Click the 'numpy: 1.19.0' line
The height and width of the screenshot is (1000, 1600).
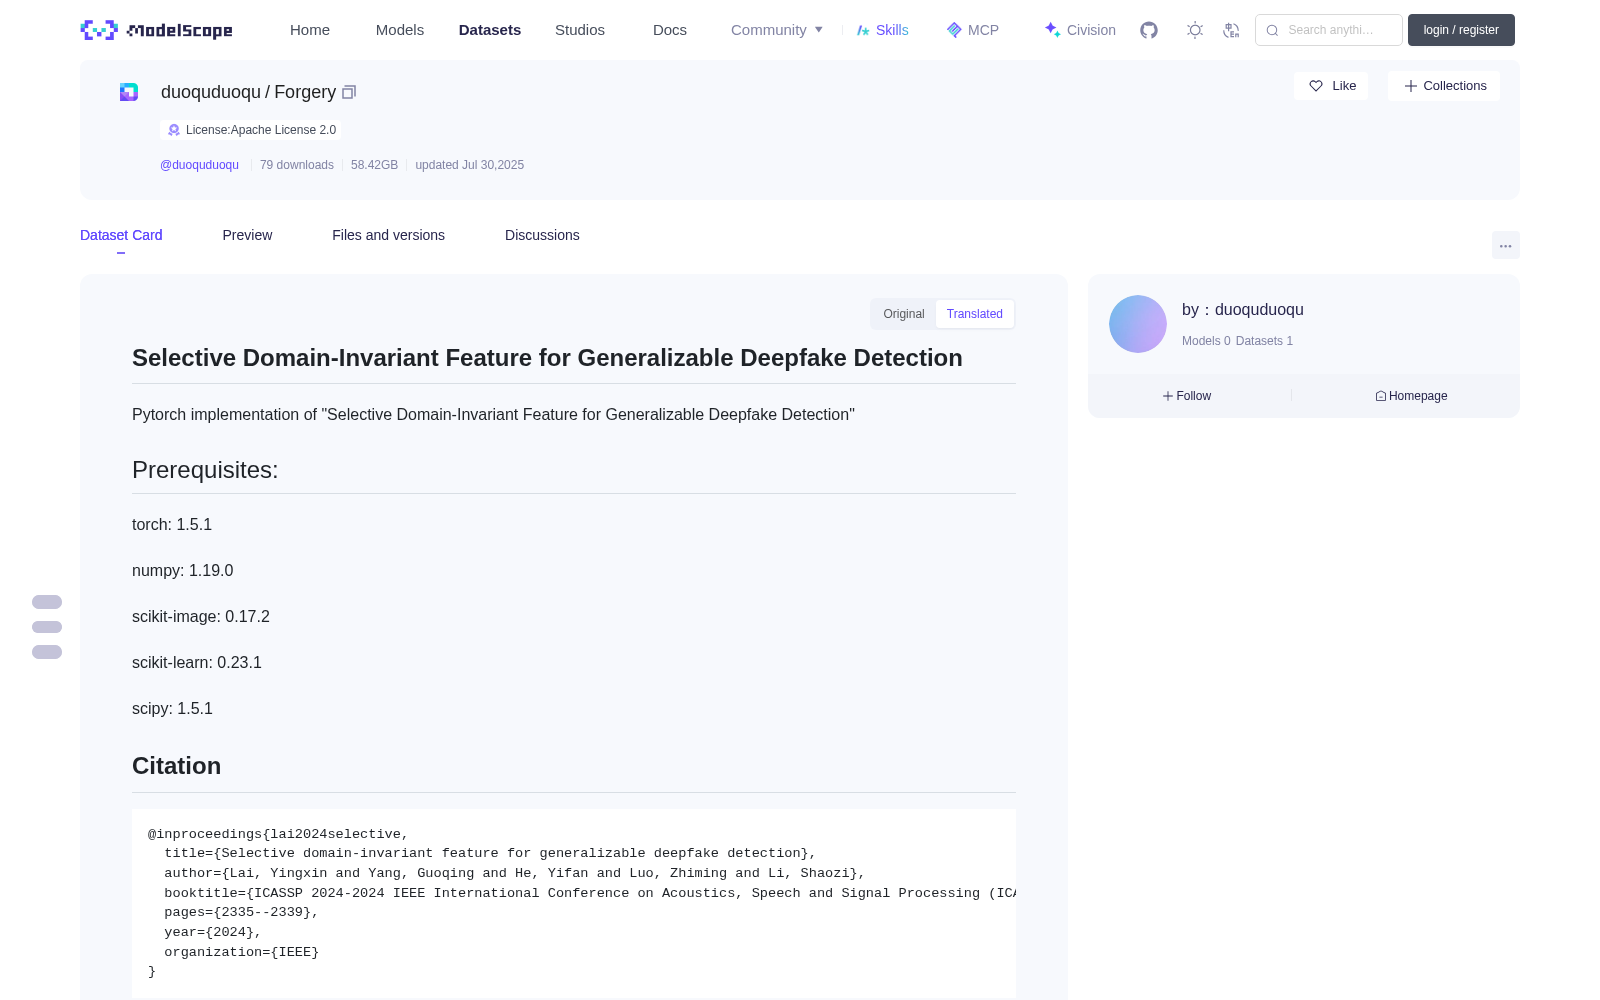click(182, 571)
